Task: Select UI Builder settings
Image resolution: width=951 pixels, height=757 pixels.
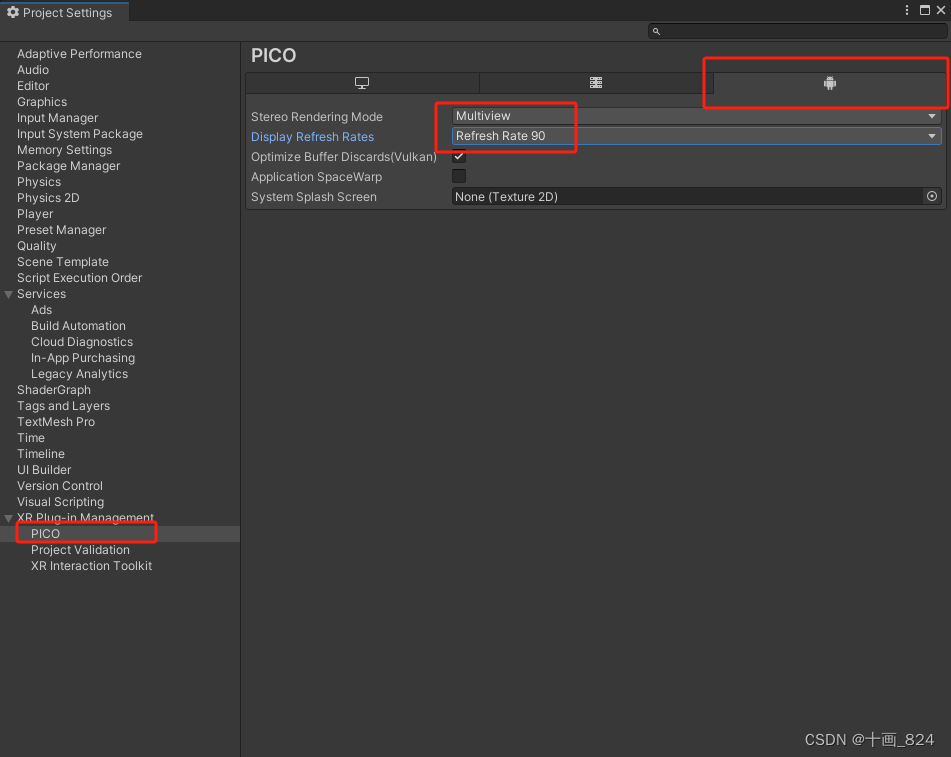Action: point(44,469)
